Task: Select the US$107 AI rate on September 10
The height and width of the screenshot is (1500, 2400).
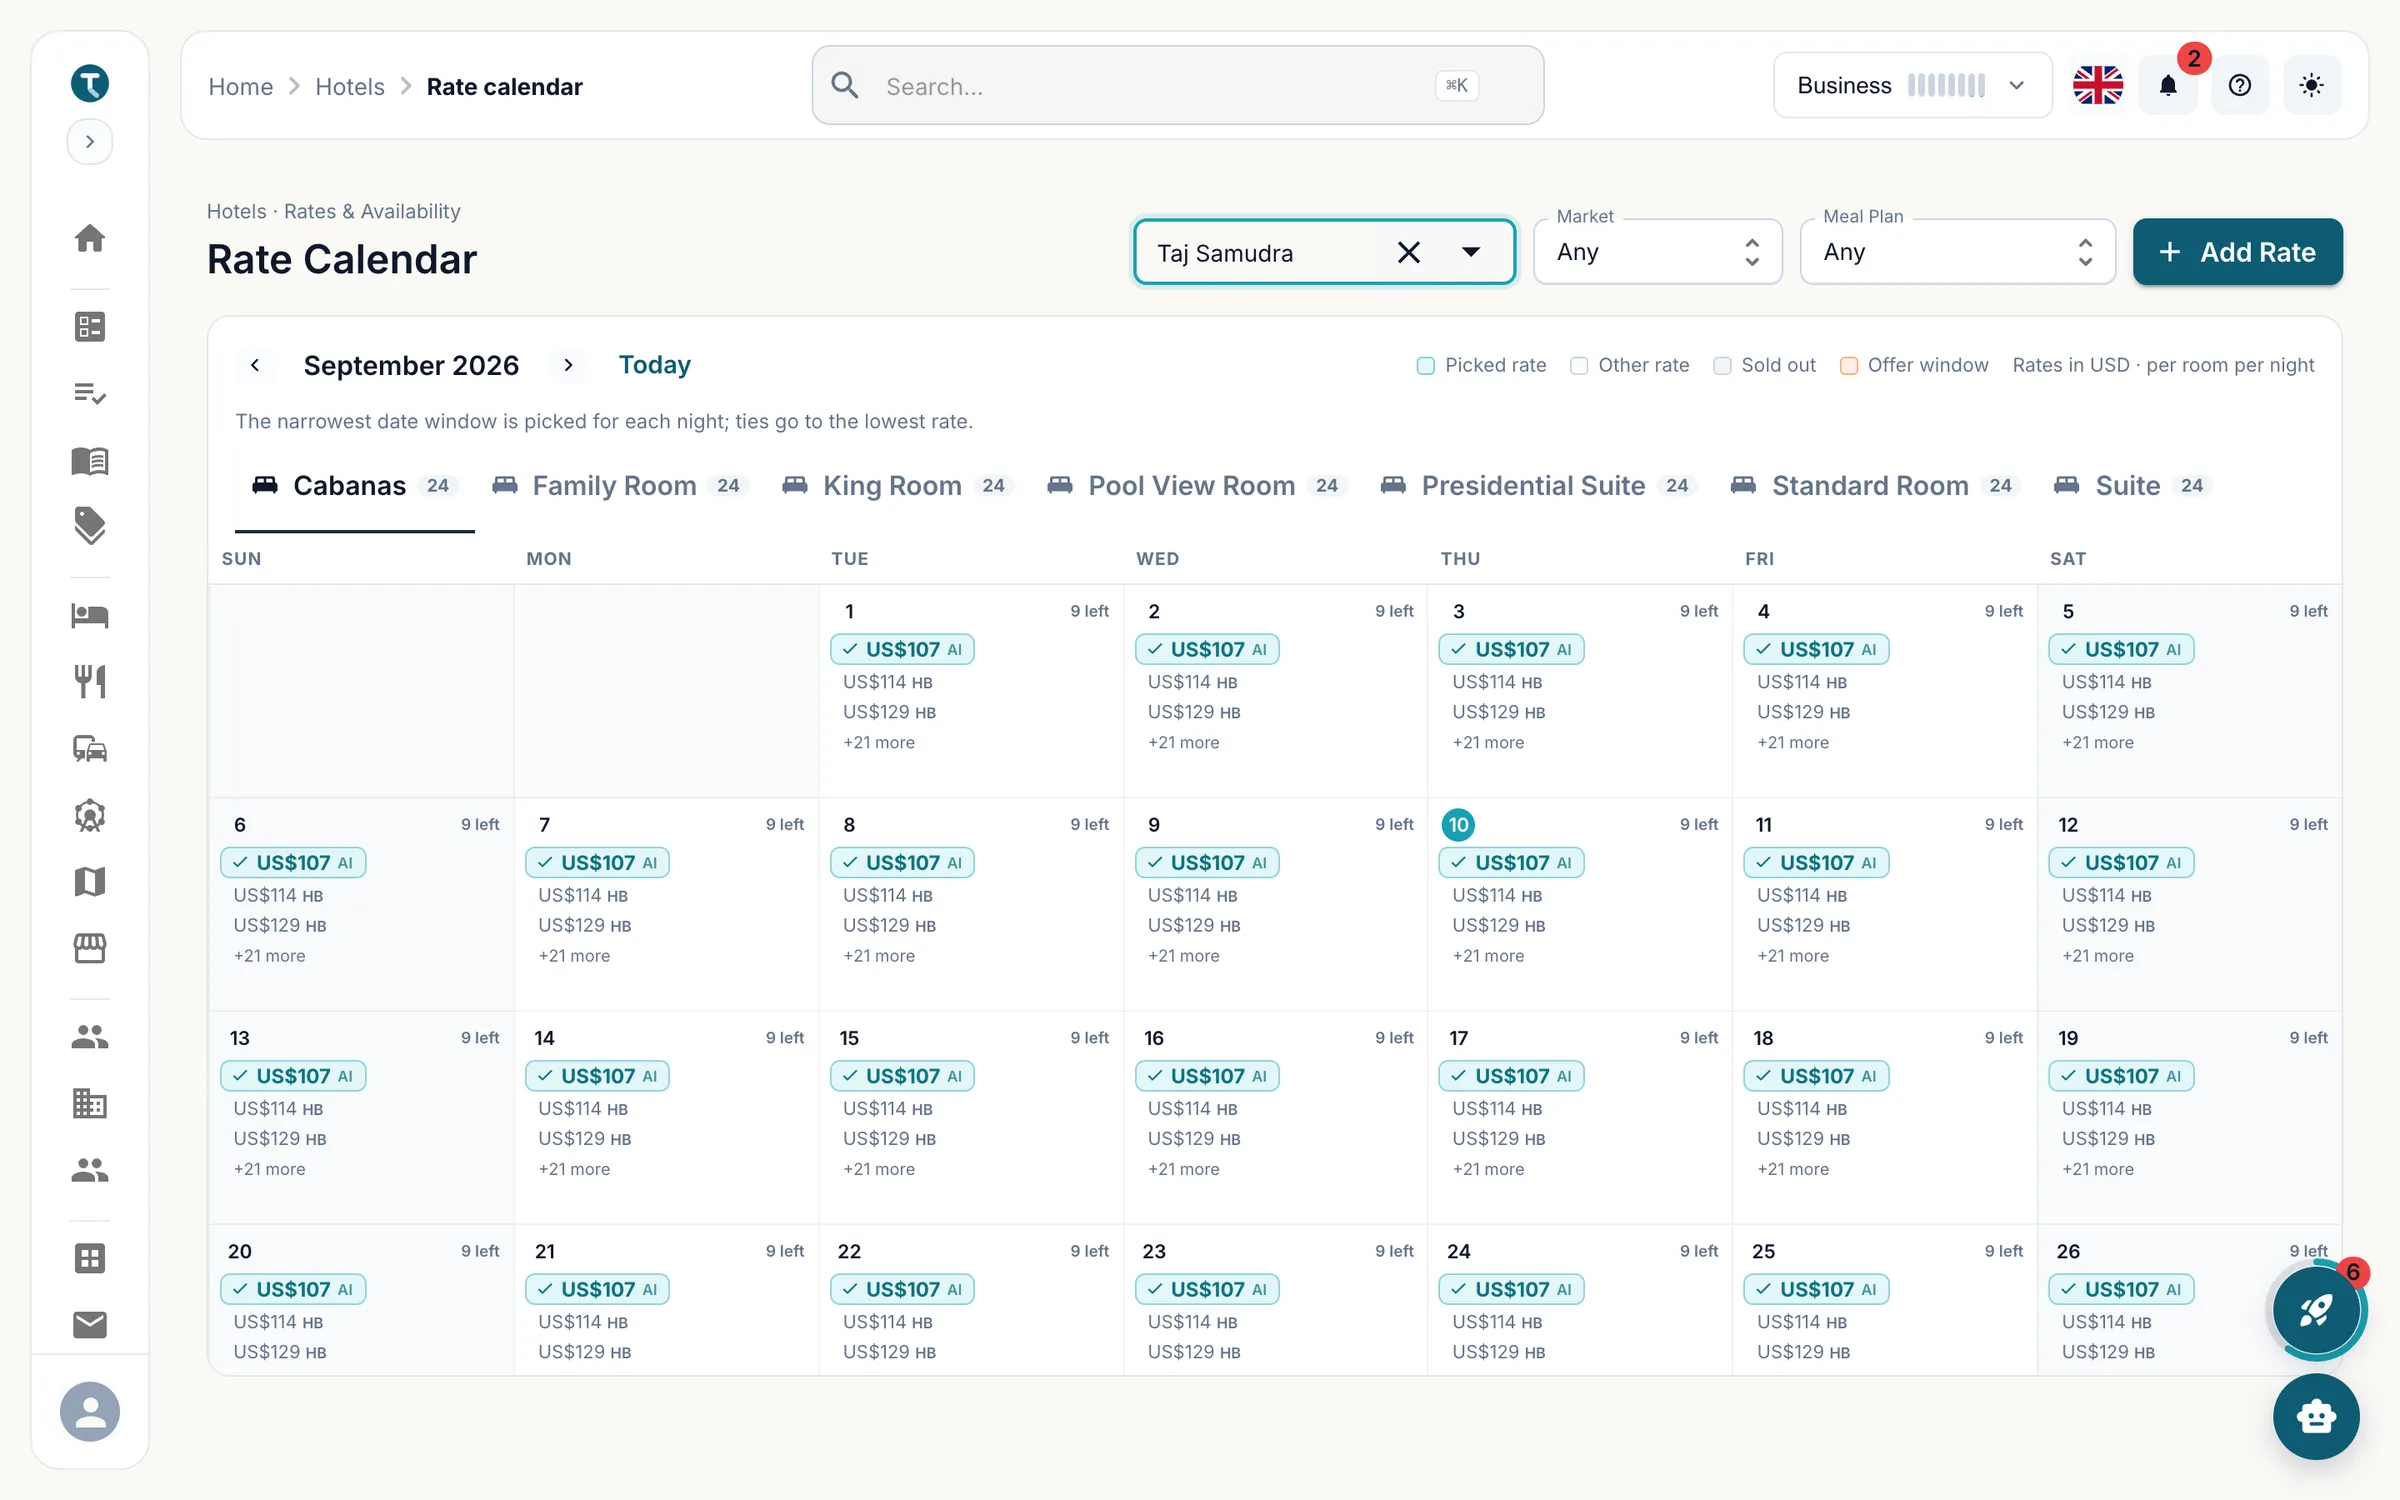Action: pyautogui.click(x=1511, y=862)
